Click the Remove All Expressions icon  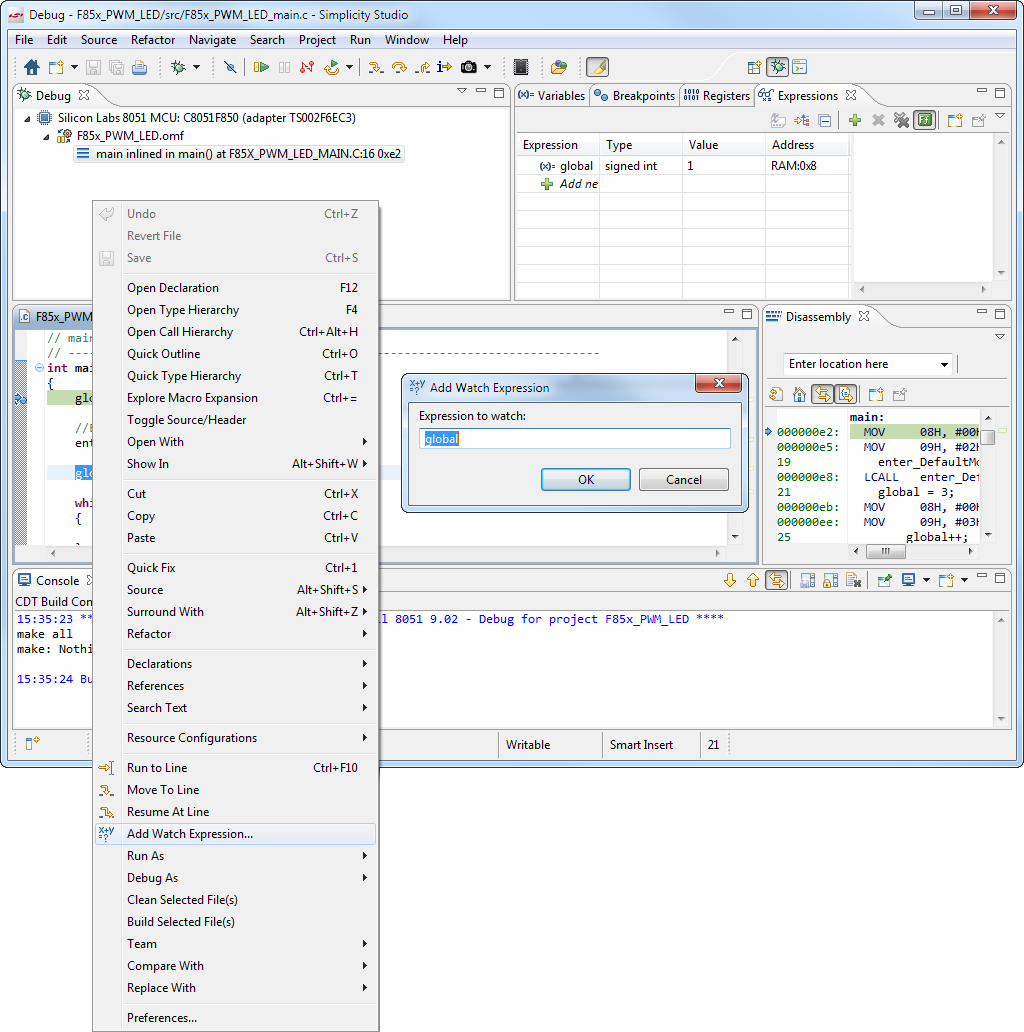tap(901, 120)
